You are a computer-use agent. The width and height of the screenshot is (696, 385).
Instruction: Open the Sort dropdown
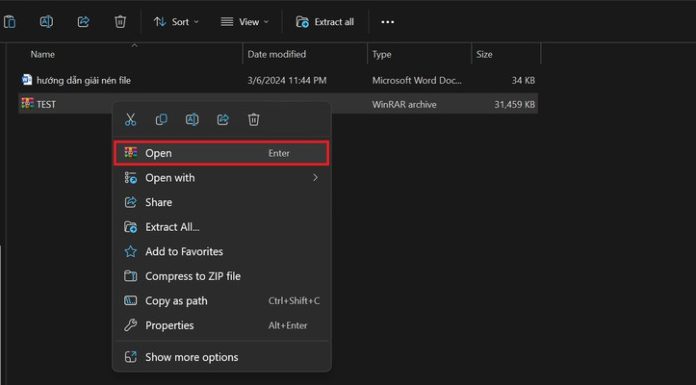tap(176, 22)
